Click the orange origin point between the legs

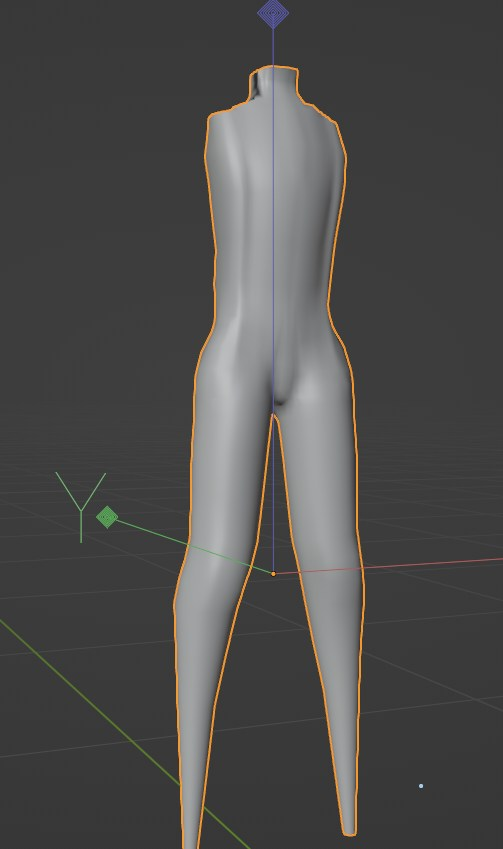[273, 573]
